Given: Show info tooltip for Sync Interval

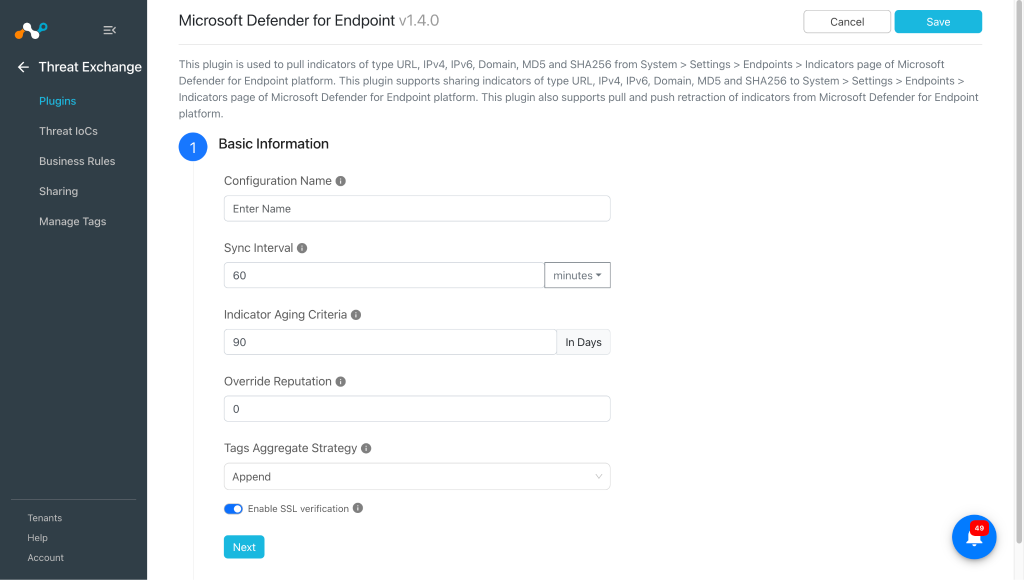Looking at the screenshot, I should 302,248.
